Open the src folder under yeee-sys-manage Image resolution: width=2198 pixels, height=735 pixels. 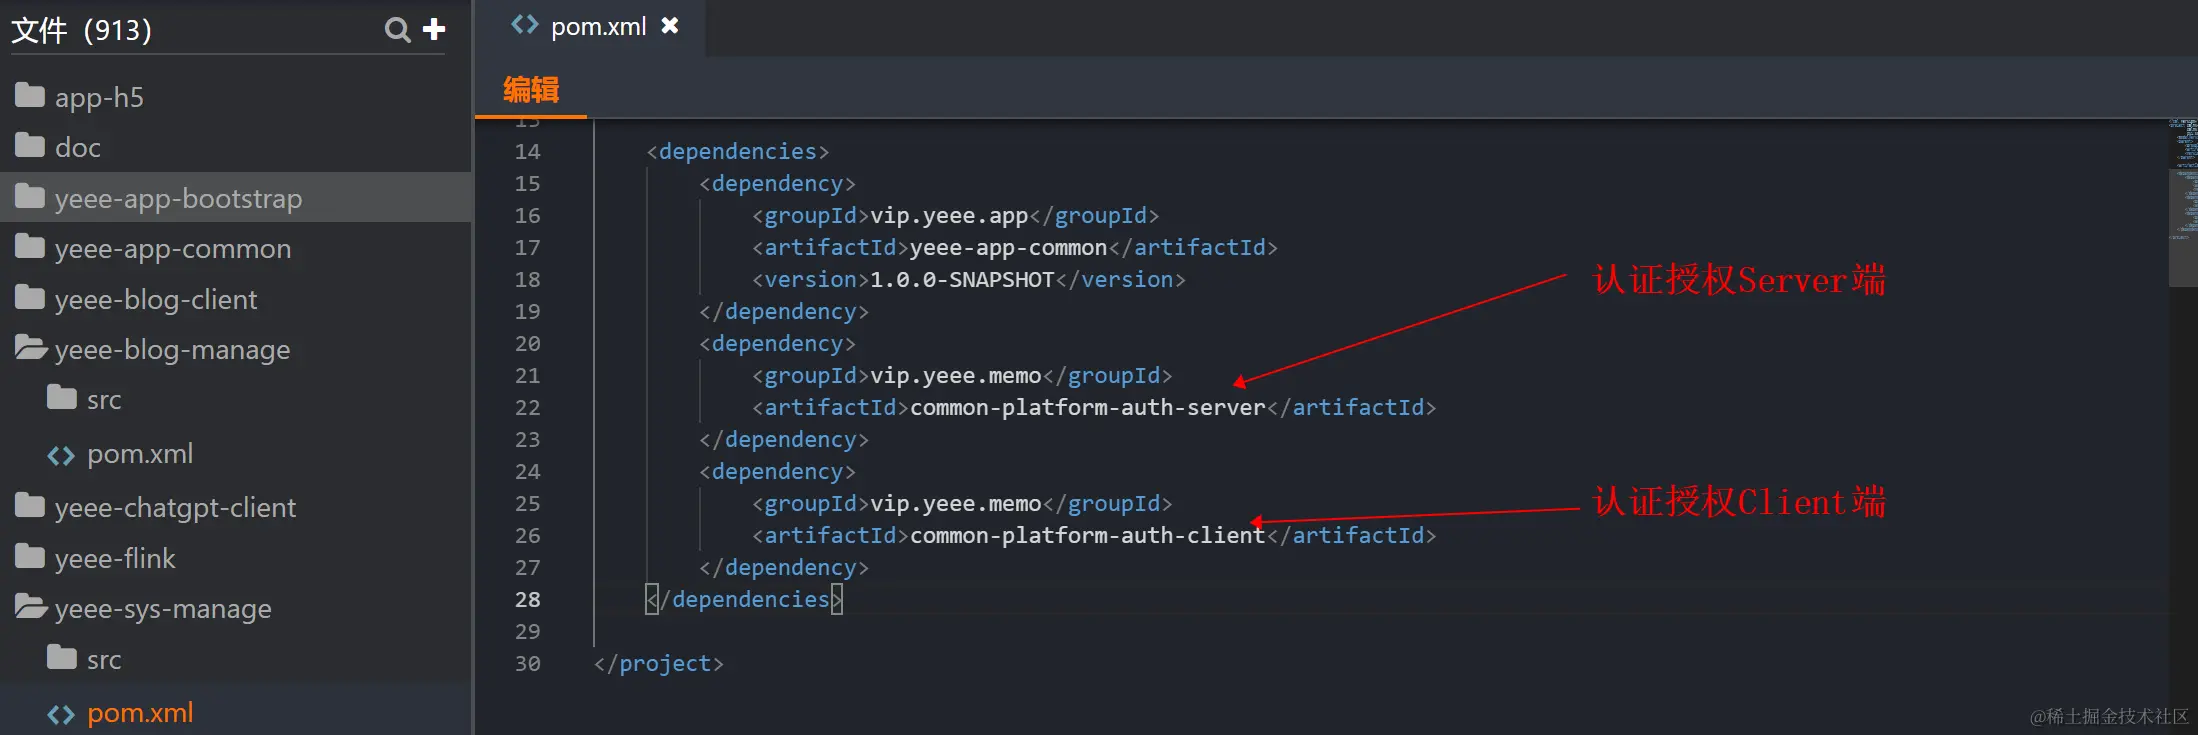(104, 660)
